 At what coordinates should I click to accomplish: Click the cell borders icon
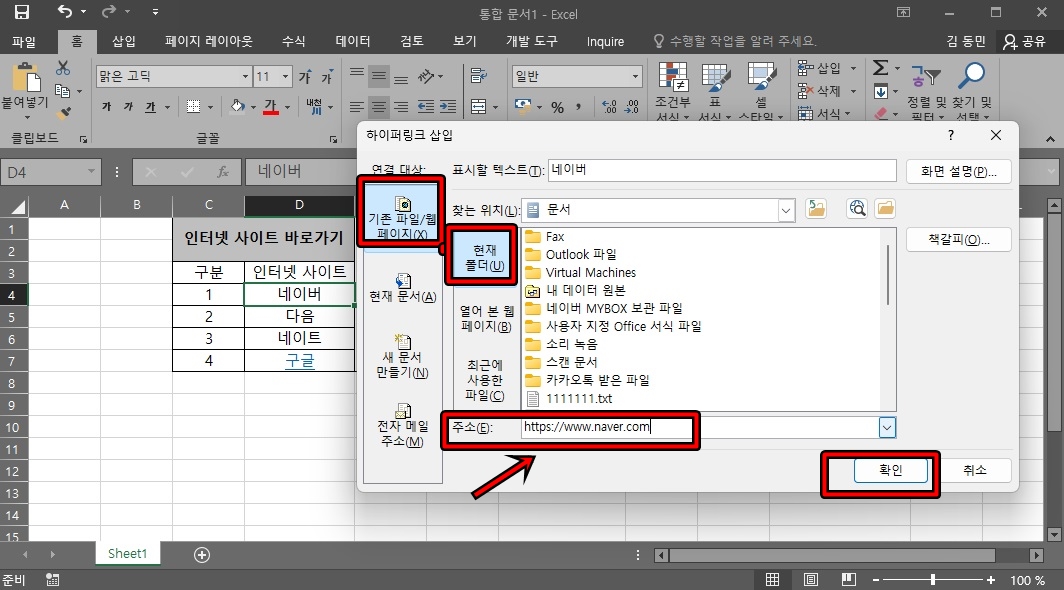193,107
